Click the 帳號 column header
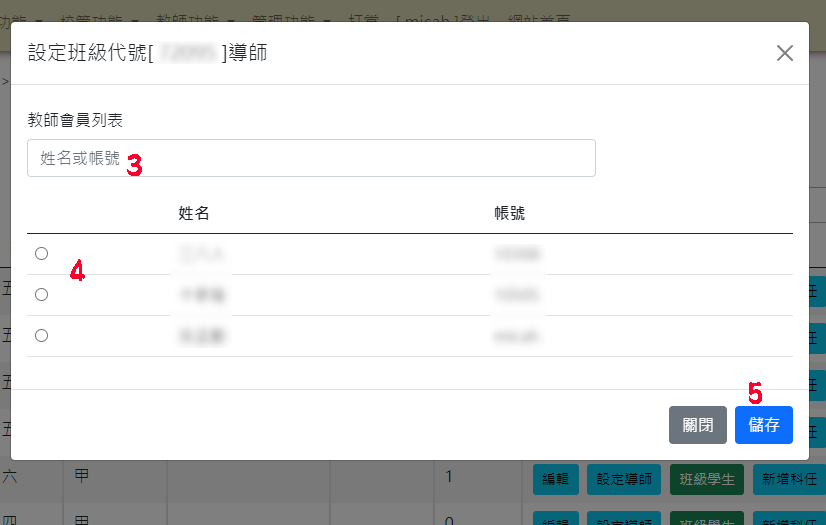 coord(509,213)
